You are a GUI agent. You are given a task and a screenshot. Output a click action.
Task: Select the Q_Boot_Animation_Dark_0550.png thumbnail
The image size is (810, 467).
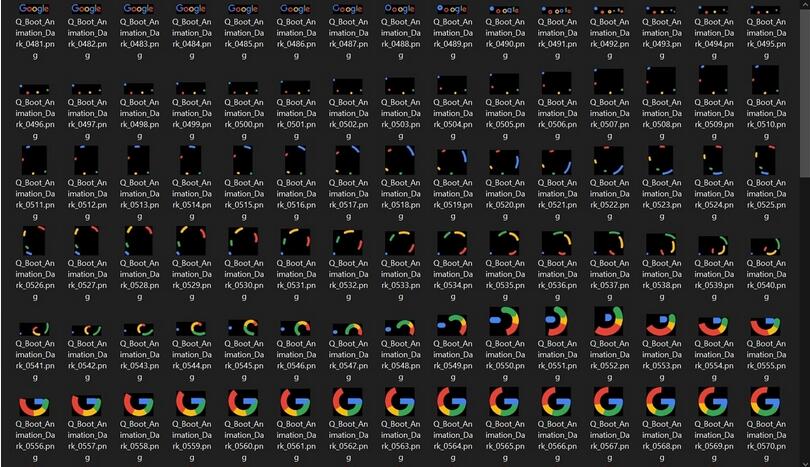(505, 321)
